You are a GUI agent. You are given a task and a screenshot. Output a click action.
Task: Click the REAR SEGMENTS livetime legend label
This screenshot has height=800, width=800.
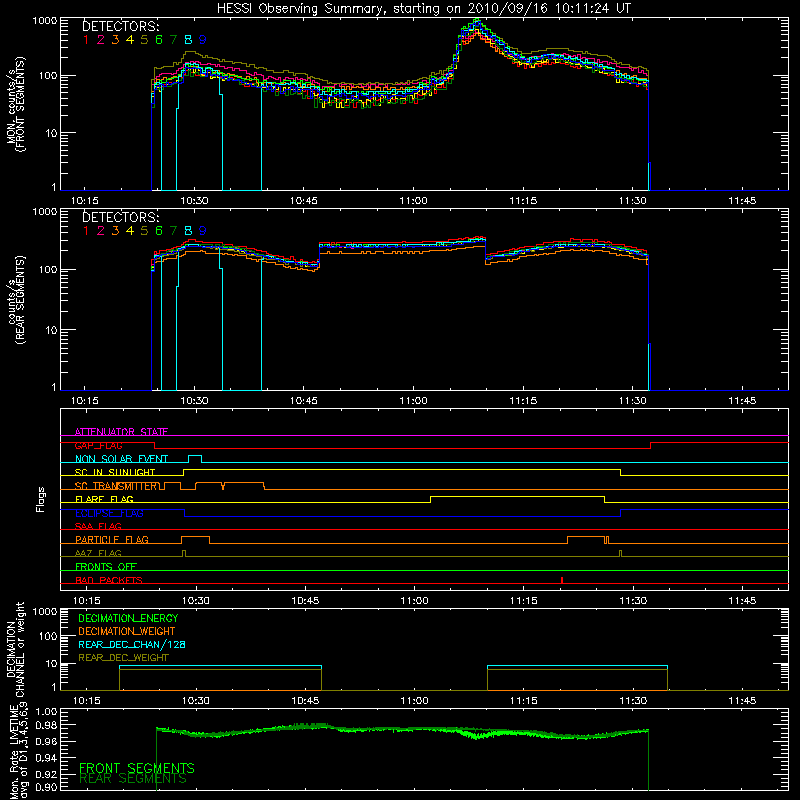[133, 779]
